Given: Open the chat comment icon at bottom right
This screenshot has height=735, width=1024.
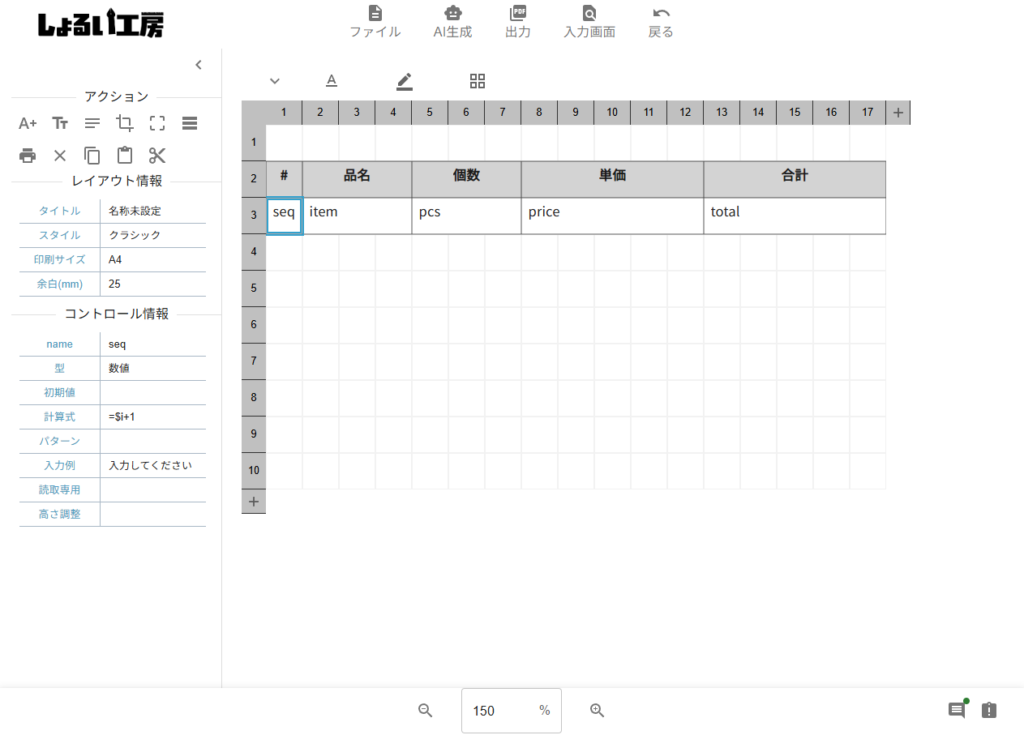Looking at the screenshot, I should pyautogui.click(x=957, y=710).
